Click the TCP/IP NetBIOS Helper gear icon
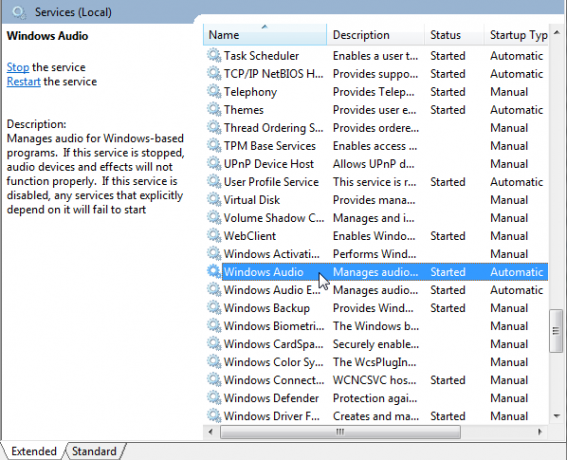 pyautogui.click(x=214, y=74)
